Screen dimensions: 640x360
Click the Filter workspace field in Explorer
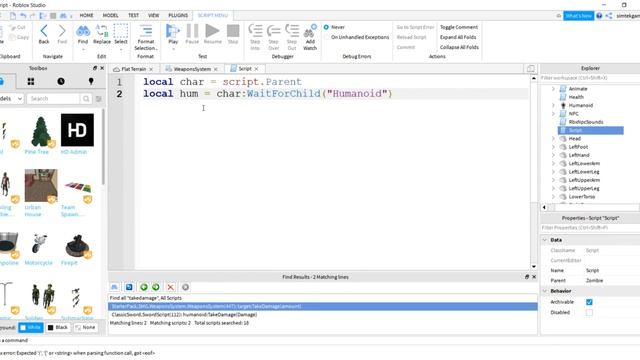pyautogui.click(x=590, y=78)
